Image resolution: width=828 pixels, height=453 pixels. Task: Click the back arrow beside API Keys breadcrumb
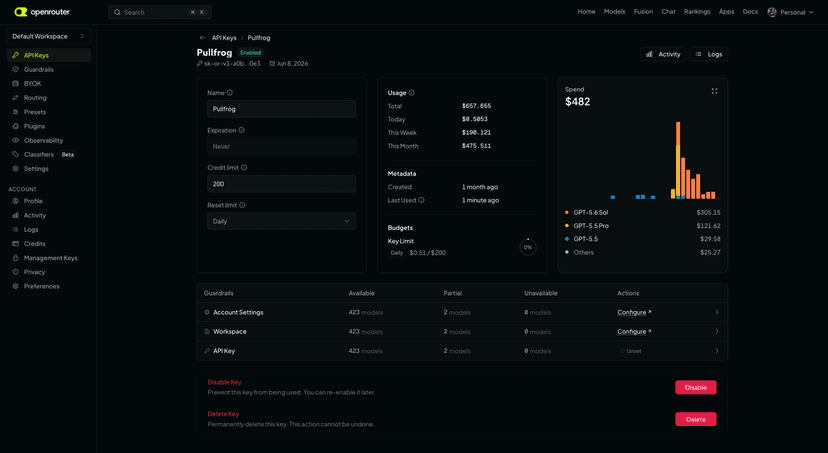point(202,37)
